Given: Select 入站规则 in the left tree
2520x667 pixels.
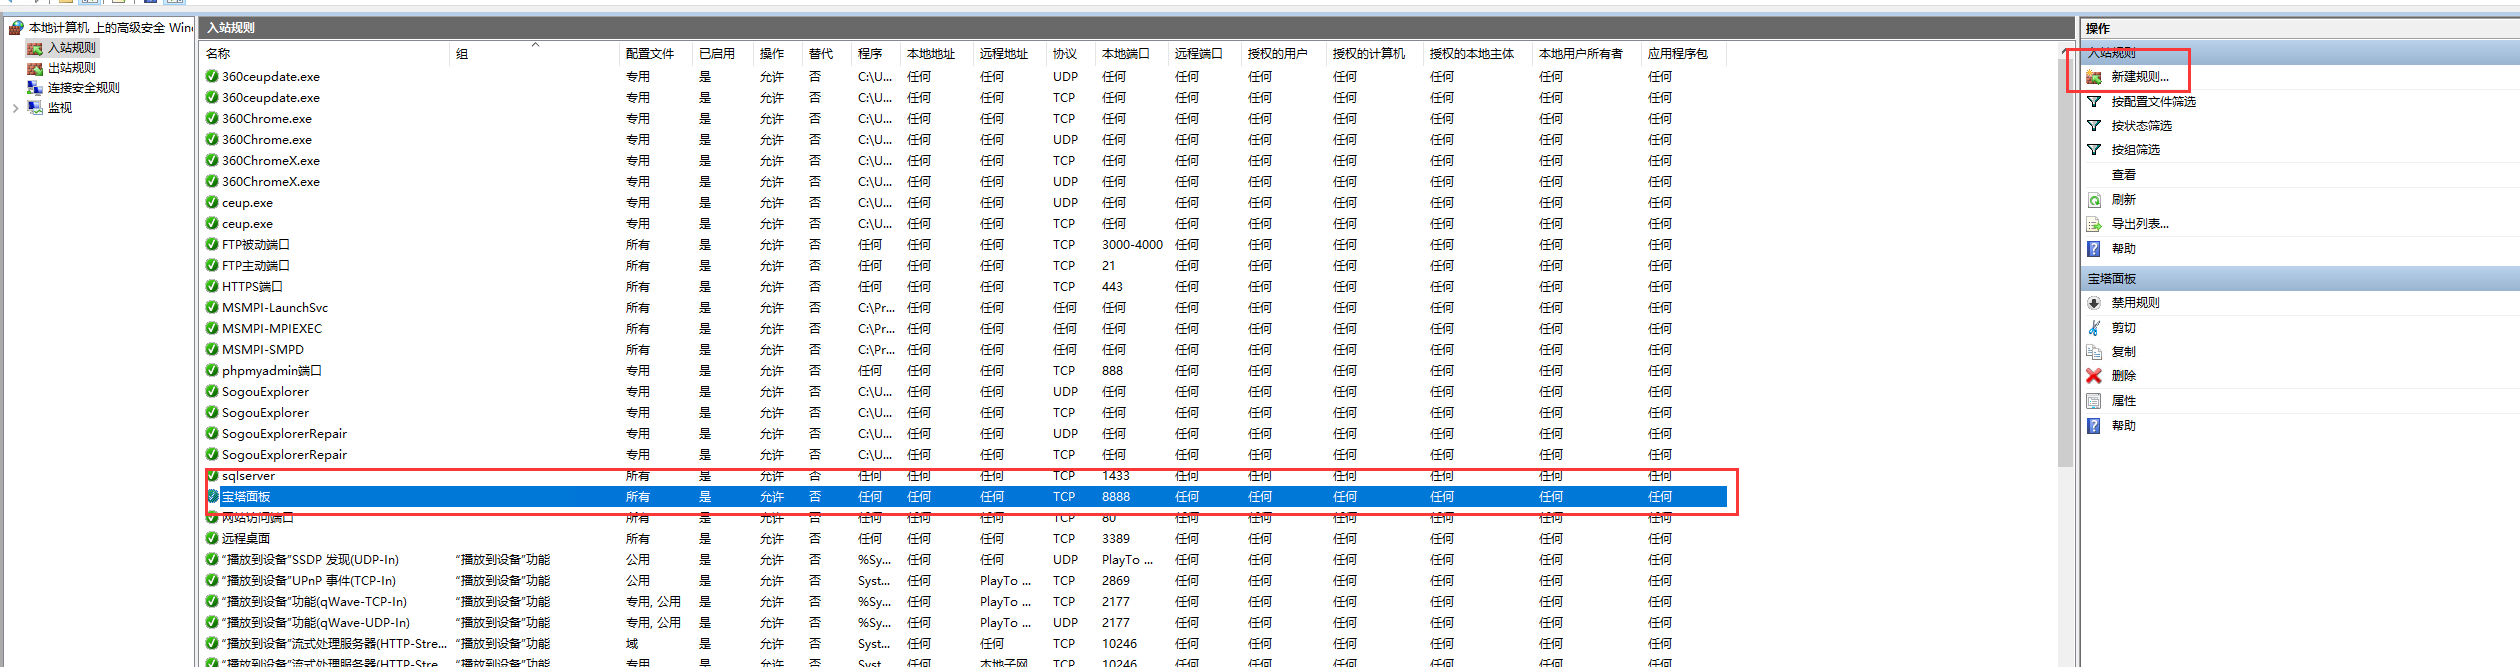Looking at the screenshot, I should tap(72, 48).
